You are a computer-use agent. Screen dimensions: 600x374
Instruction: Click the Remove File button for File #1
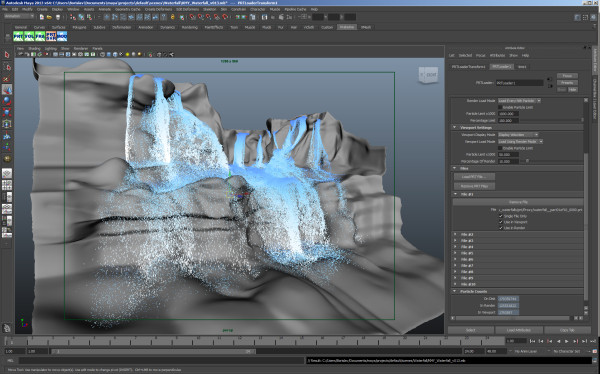click(518, 202)
